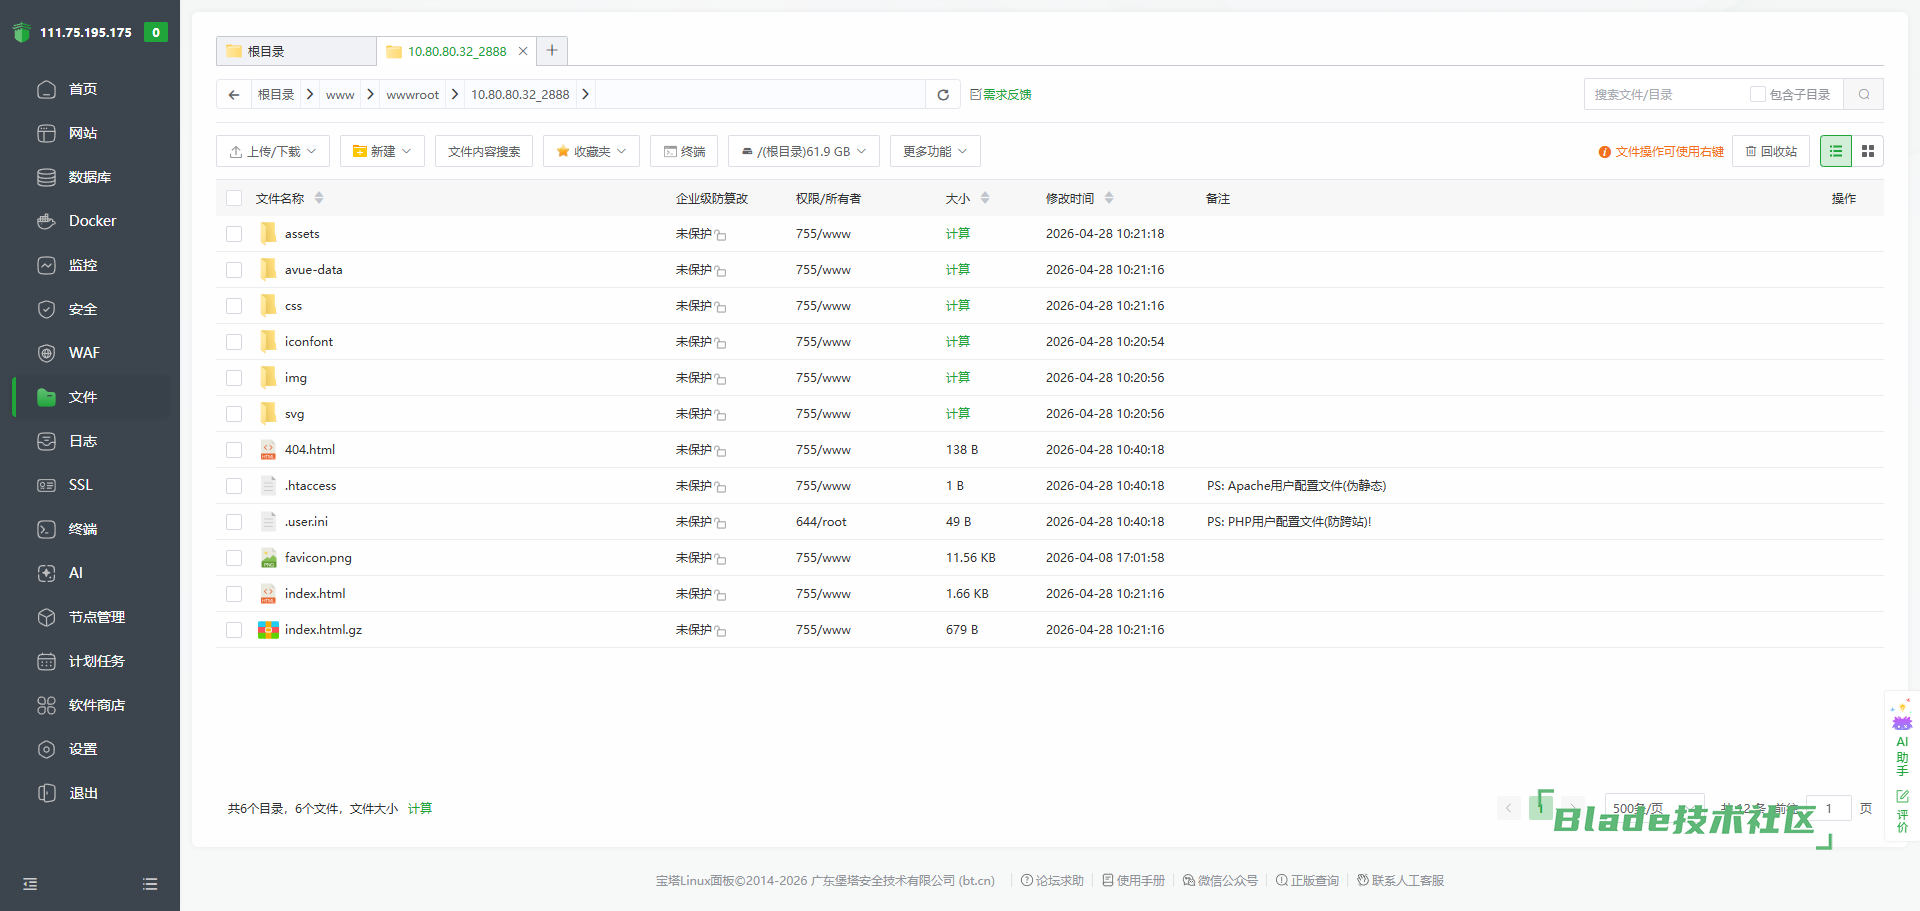Viewport: 1920px width, 911px height.
Task: Switch to list view icon
Action: [x=1835, y=152]
